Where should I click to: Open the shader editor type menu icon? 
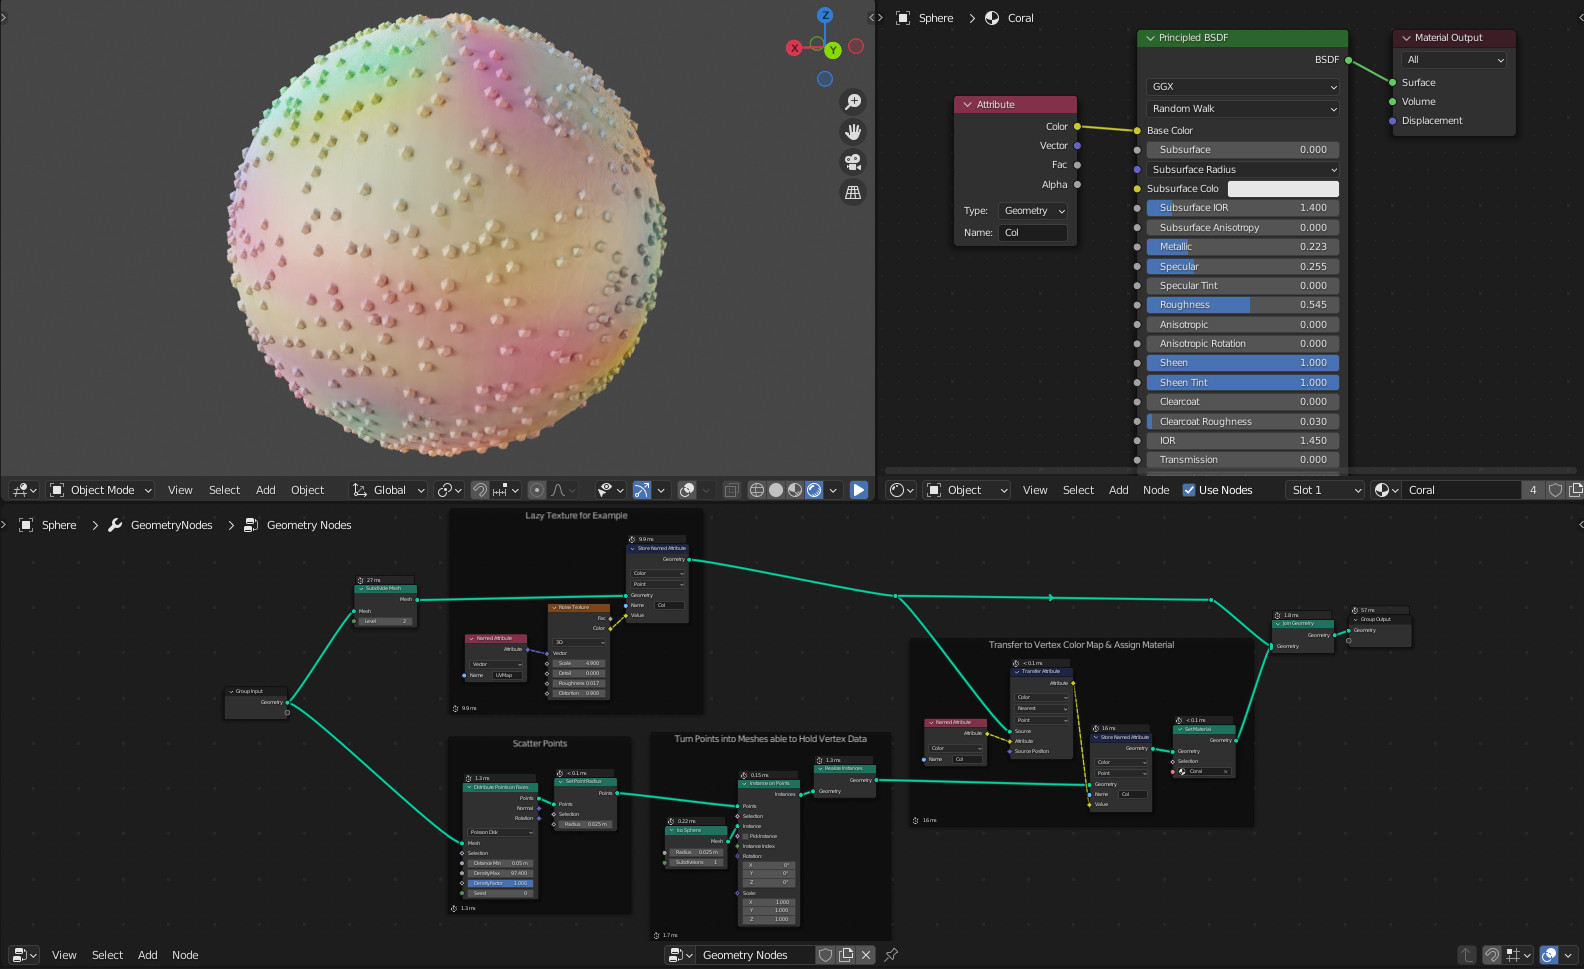(902, 490)
